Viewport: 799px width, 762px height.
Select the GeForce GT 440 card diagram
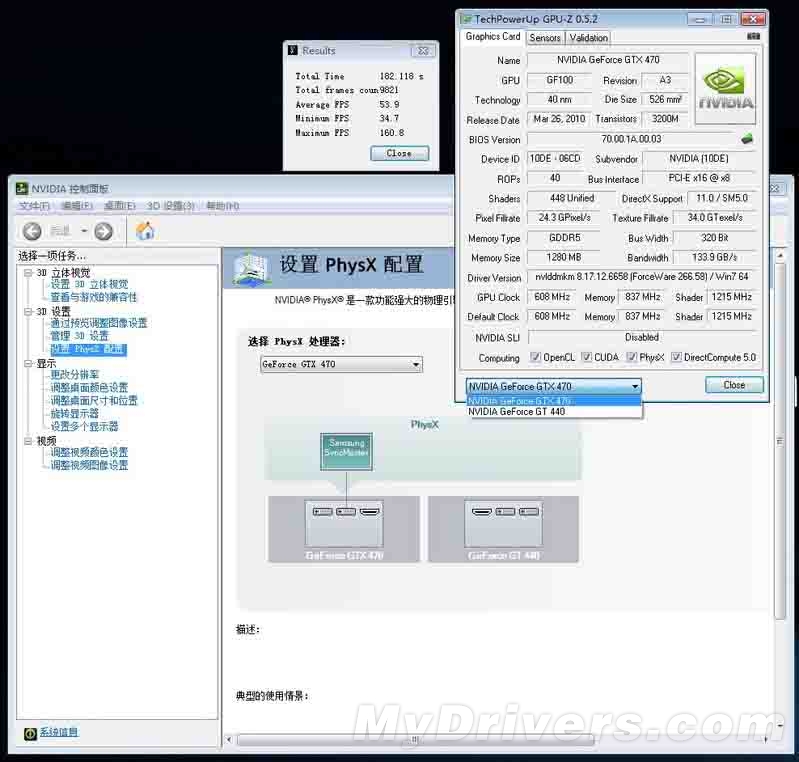point(503,529)
